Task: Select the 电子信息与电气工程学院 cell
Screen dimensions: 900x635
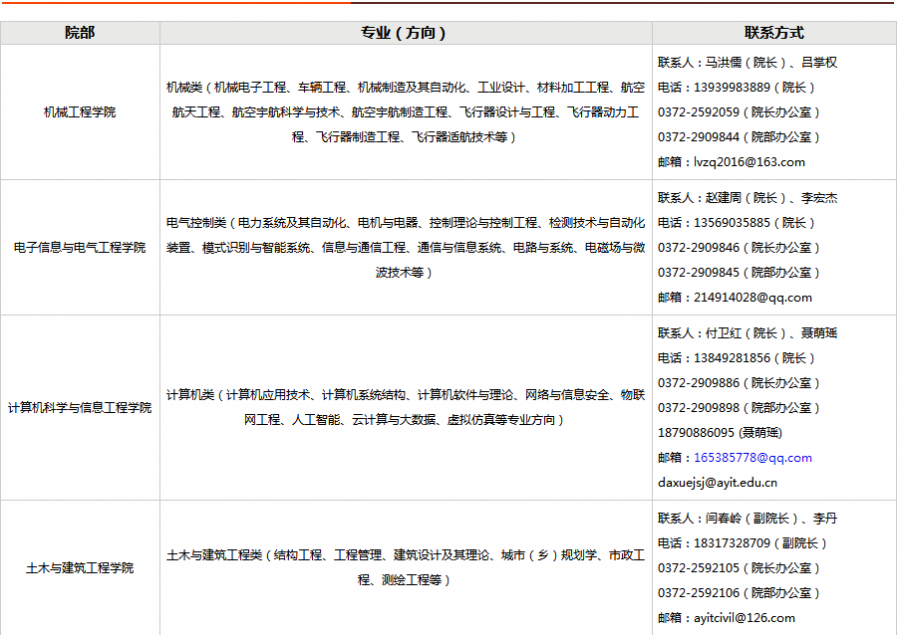Action: [x=80, y=247]
